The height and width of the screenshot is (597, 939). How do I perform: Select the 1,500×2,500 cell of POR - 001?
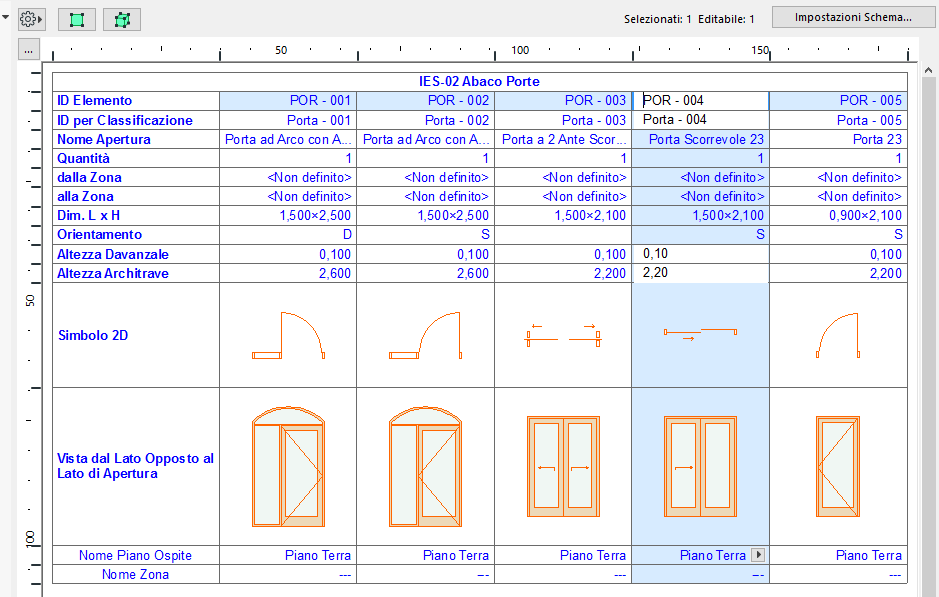tap(288, 216)
